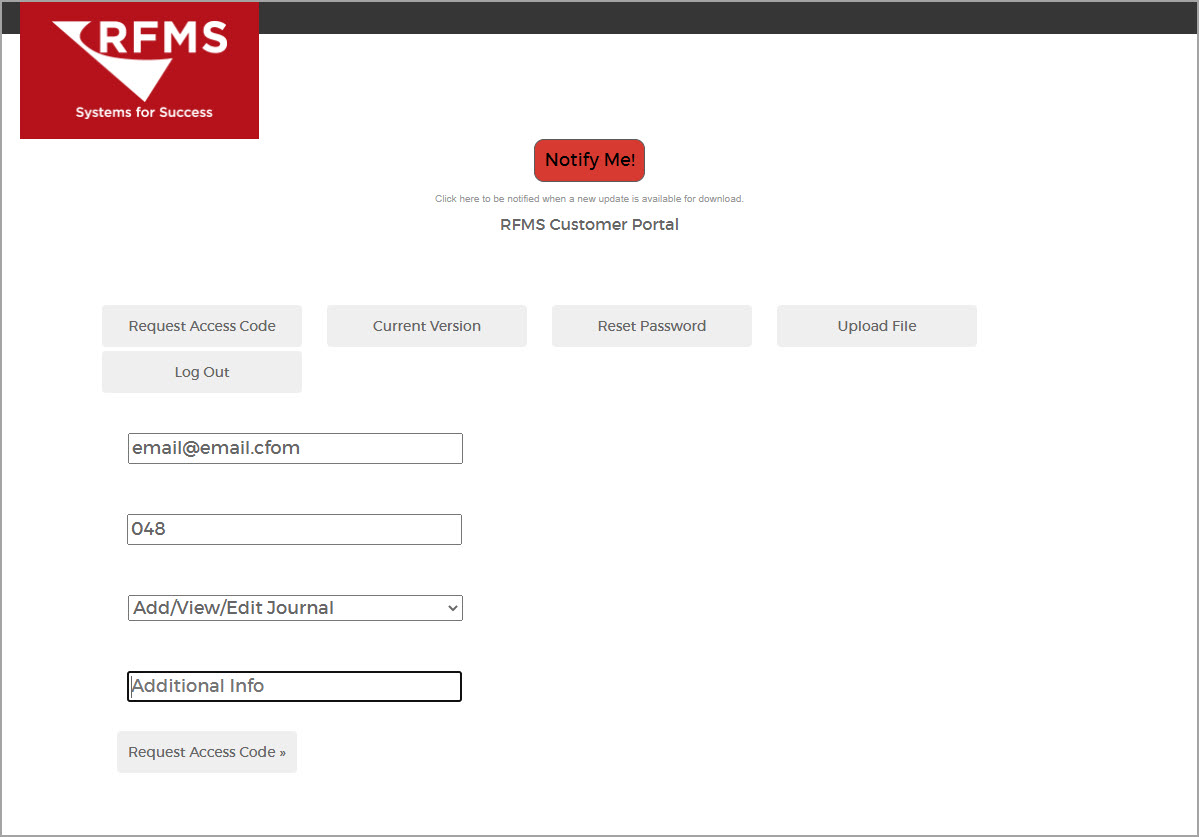Switch to the Current Version section
The image size is (1199, 837).
(426, 325)
